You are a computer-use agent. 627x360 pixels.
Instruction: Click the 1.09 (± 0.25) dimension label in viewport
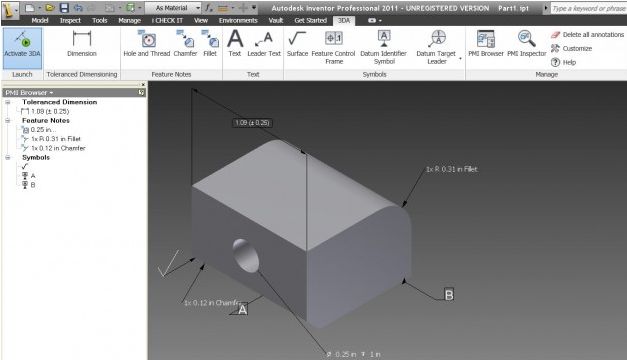(252, 123)
